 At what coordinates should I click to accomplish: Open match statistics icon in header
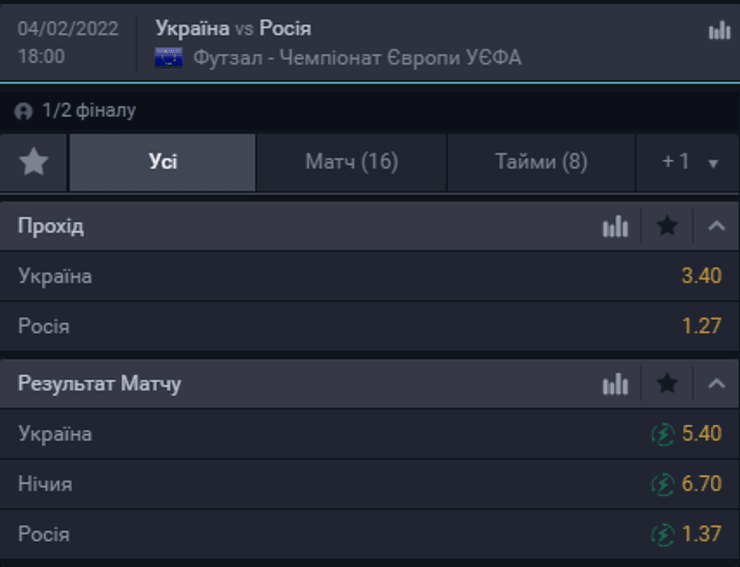[x=719, y=31]
